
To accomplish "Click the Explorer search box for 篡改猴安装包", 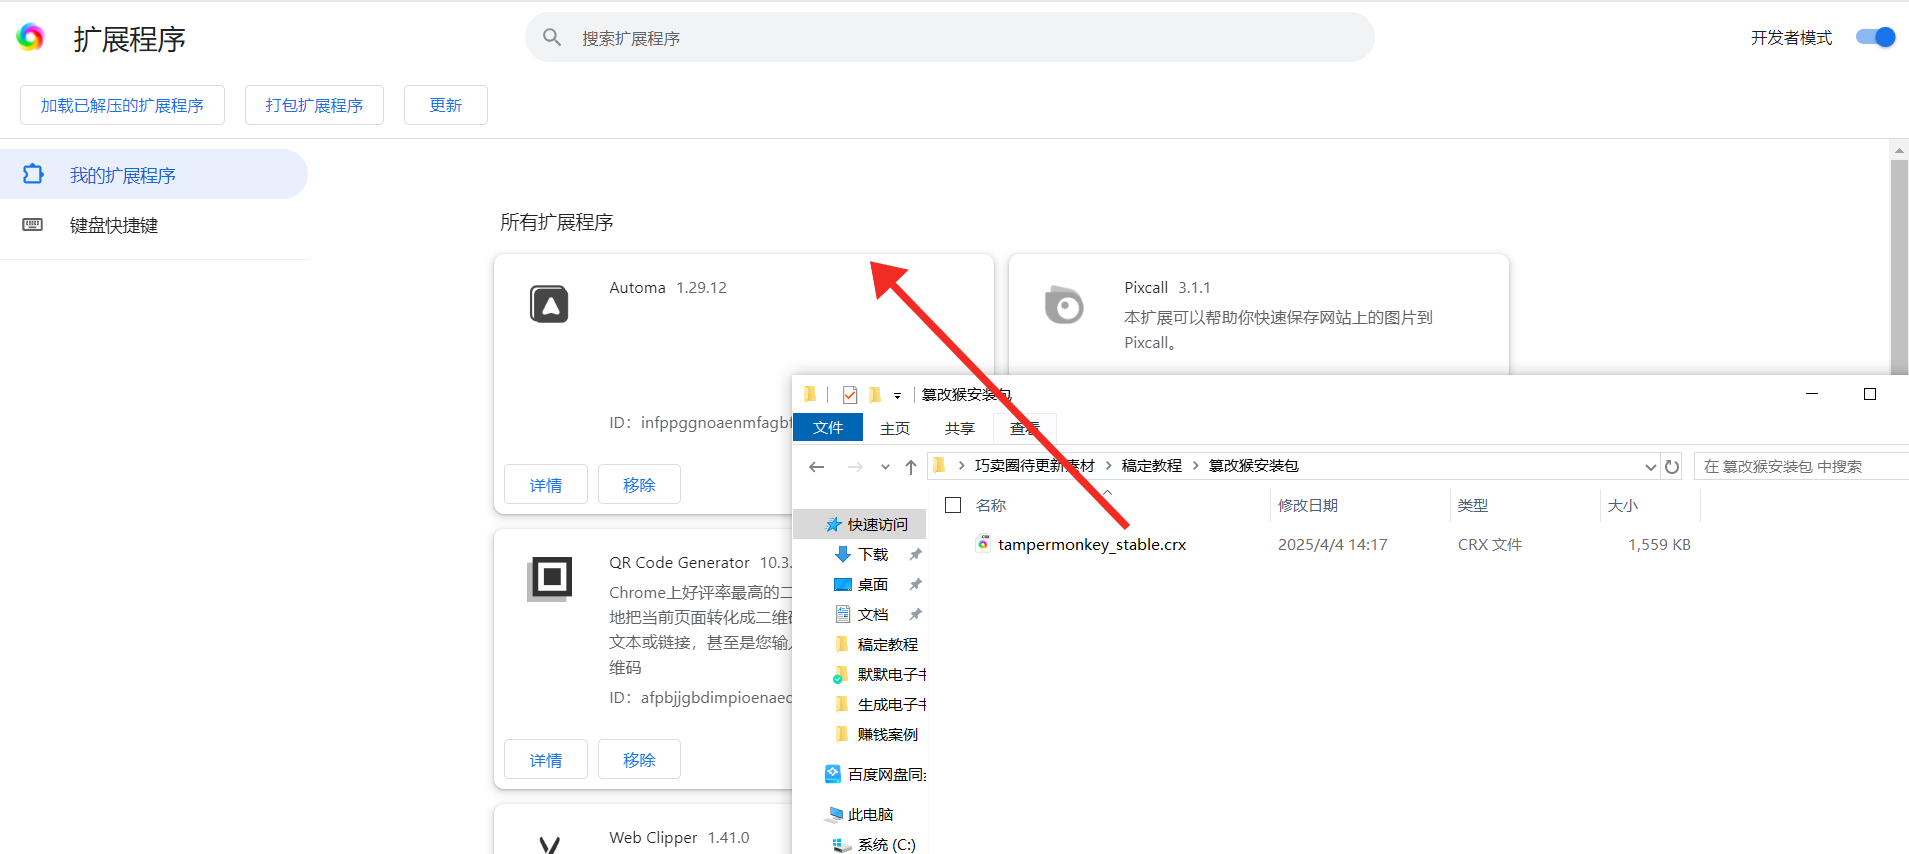I will pos(1800,466).
